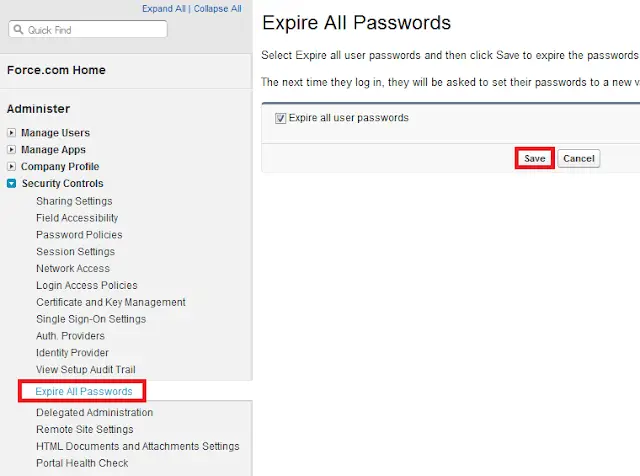This screenshot has height=476, width=640.
Task: Click the Quick Find magnifier icon
Action: pyautogui.click(x=18, y=29)
